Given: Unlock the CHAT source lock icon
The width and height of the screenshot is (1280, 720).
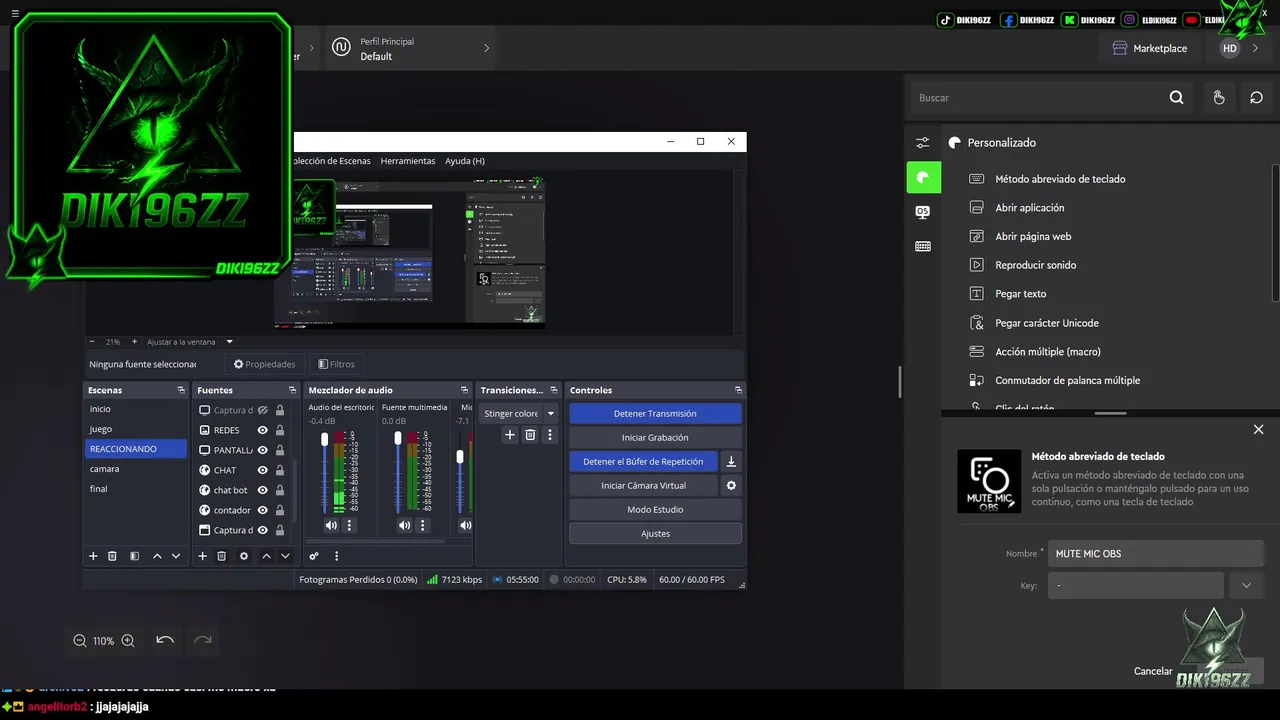Looking at the screenshot, I should [x=280, y=470].
